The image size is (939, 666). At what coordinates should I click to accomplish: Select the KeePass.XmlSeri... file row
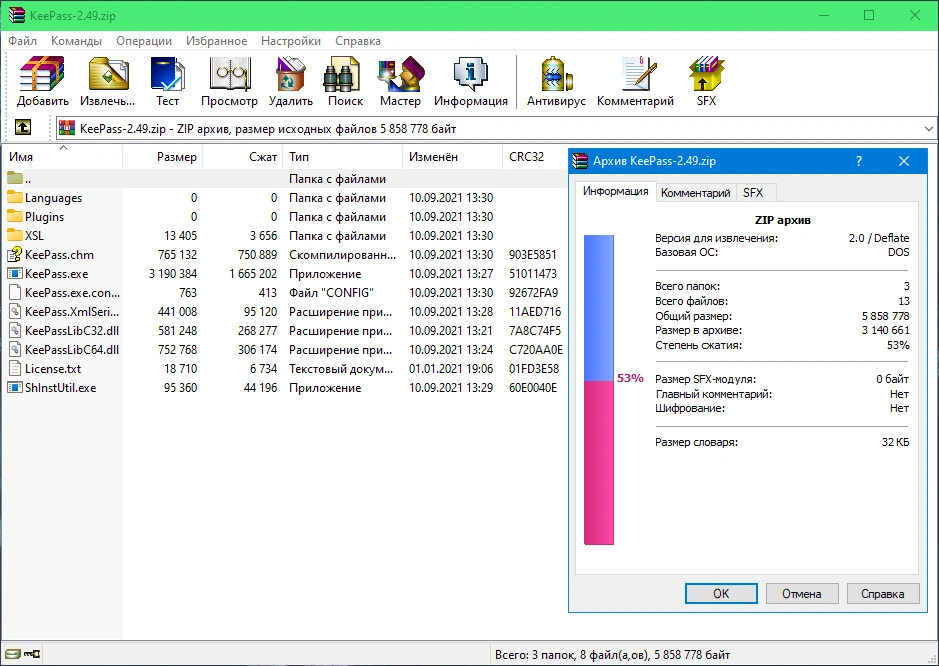click(x=284, y=311)
